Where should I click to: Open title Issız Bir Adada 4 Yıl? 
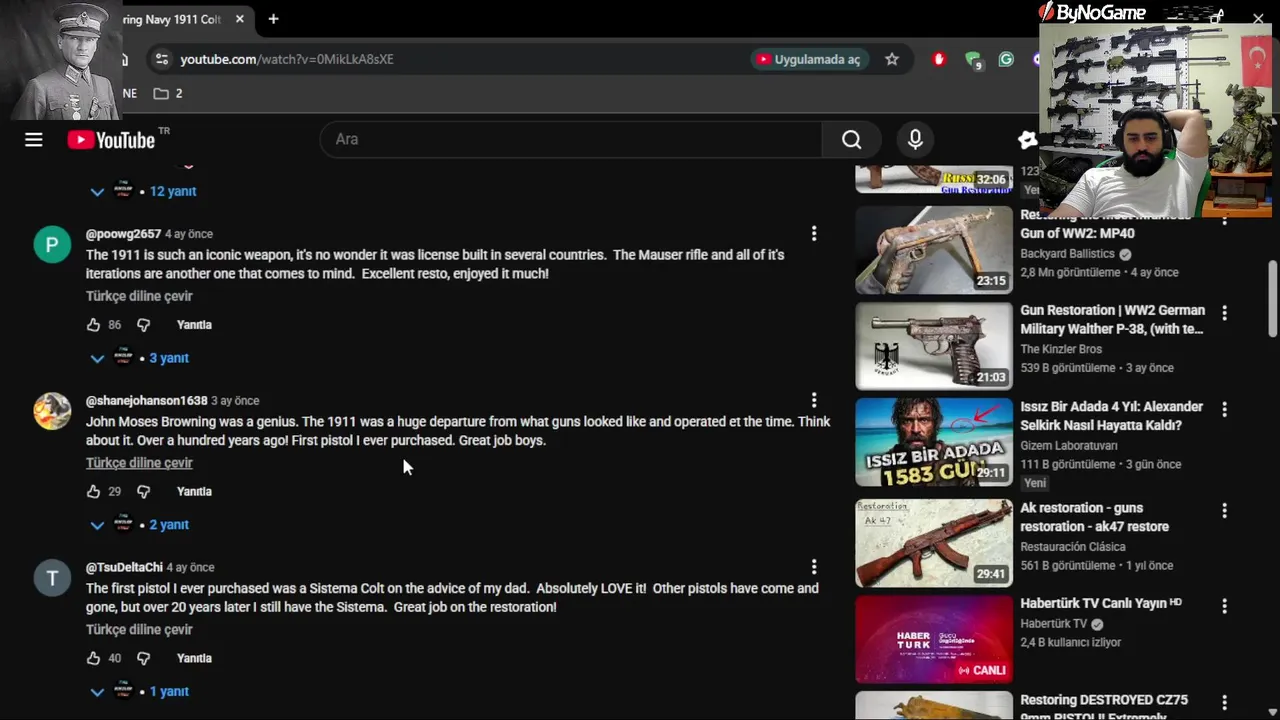click(1111, 416)
